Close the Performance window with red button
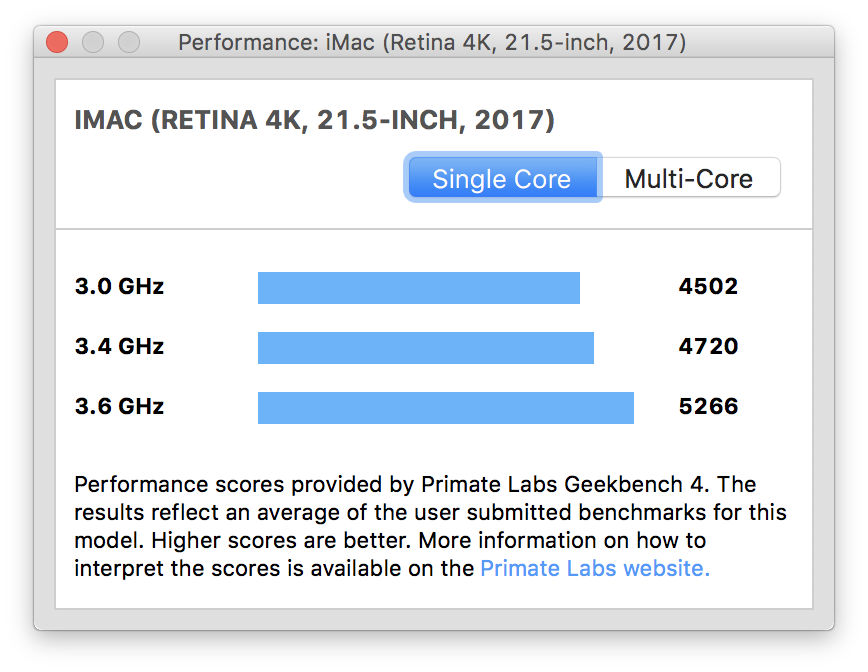The image size is (868, 672). pyautogui.click(x=57, y=42)
